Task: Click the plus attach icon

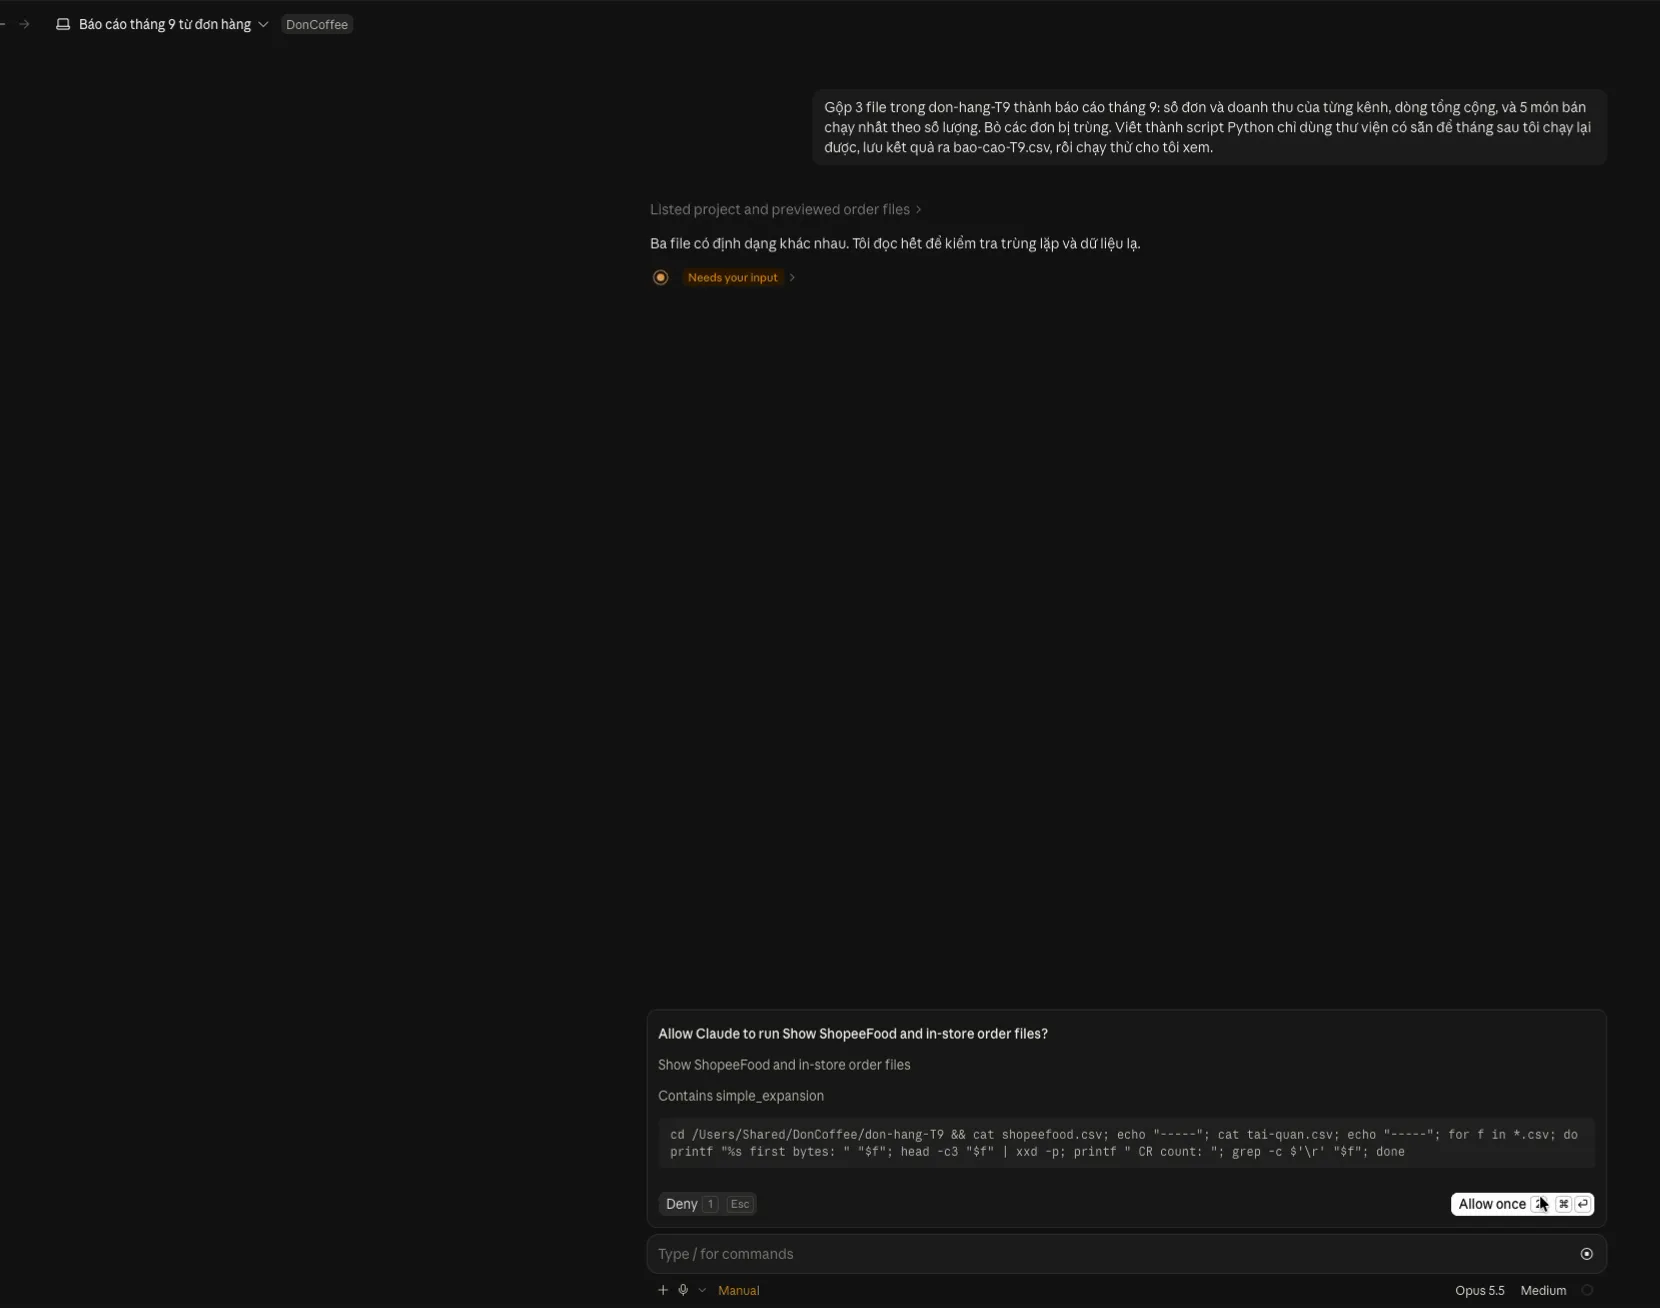Action: point(662,1290)
